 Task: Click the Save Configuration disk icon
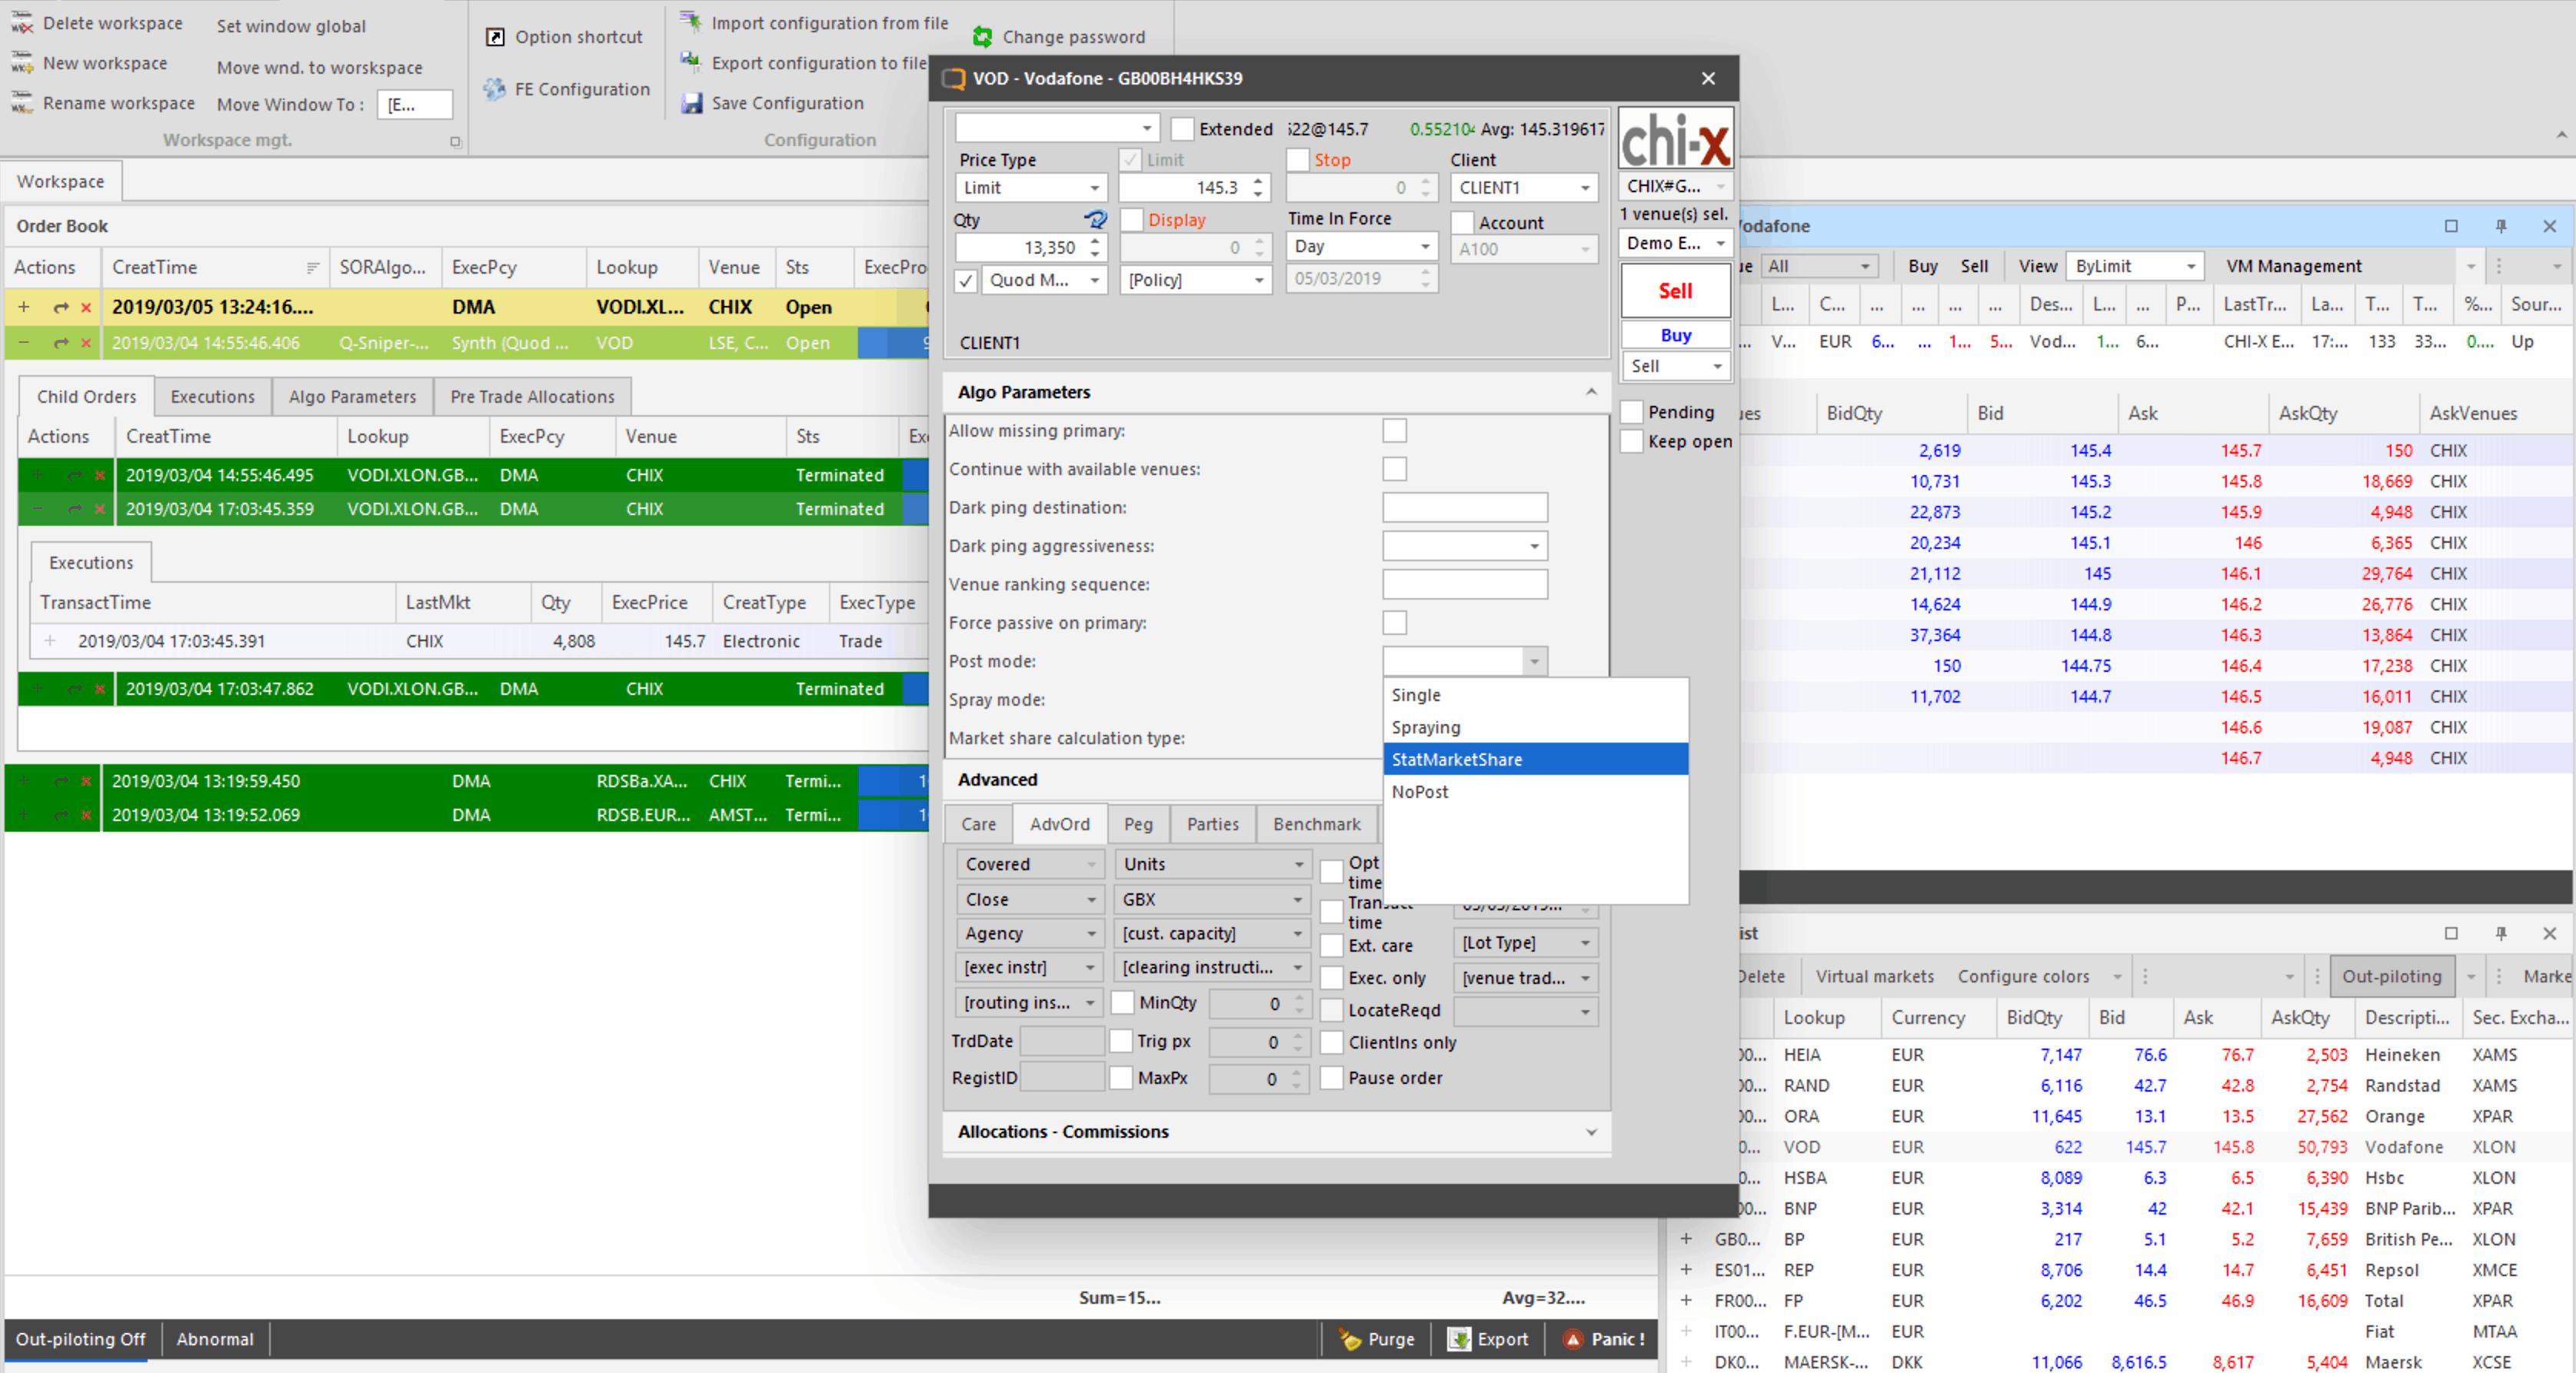coord(691,103)
